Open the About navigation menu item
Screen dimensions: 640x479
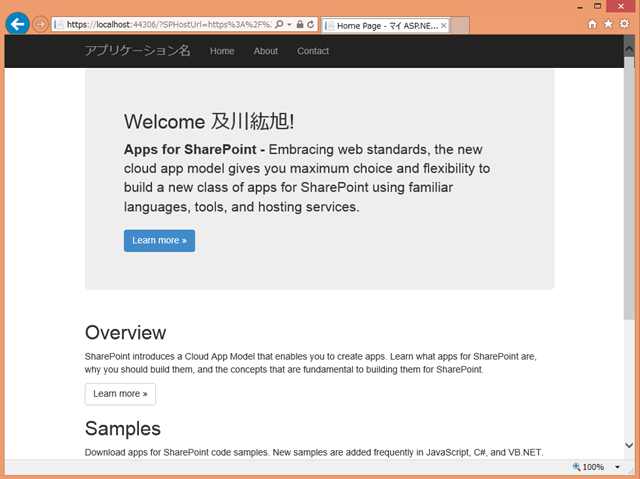pyautogui.click(x=266, y=51)
